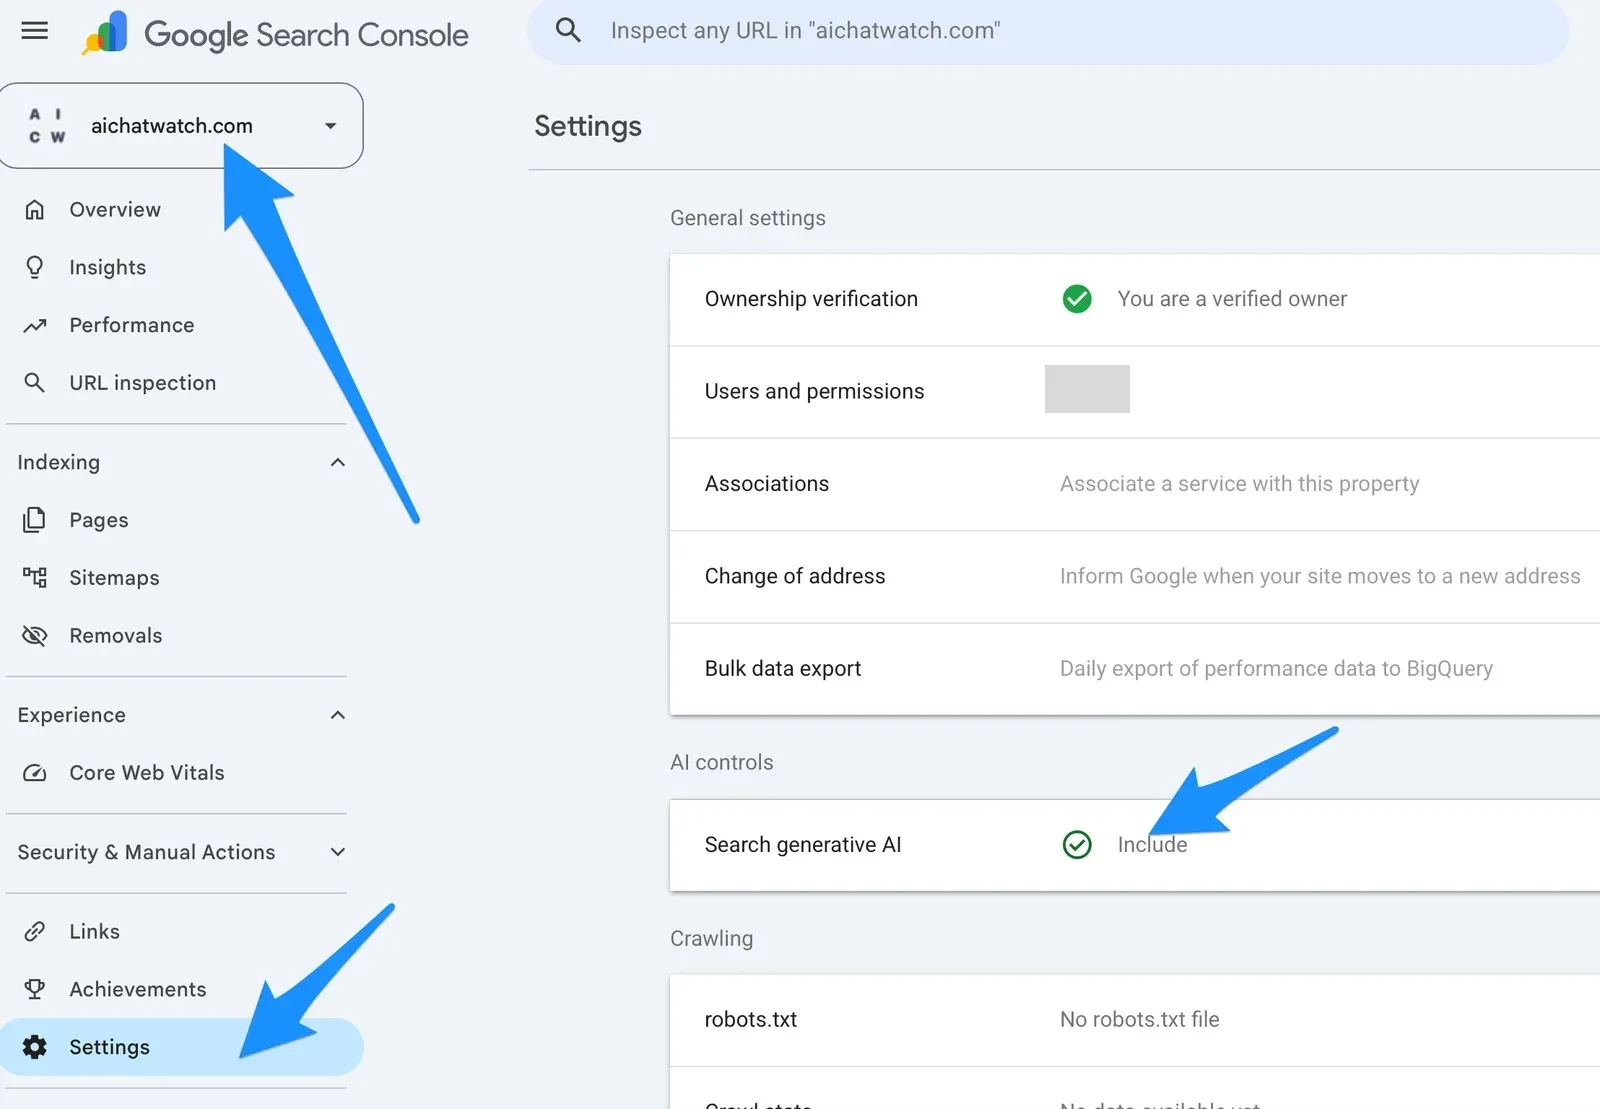Open the aichatwatch.com property selector dropdown
The image size is (1600, 1109).
click(x=181, y=126)
